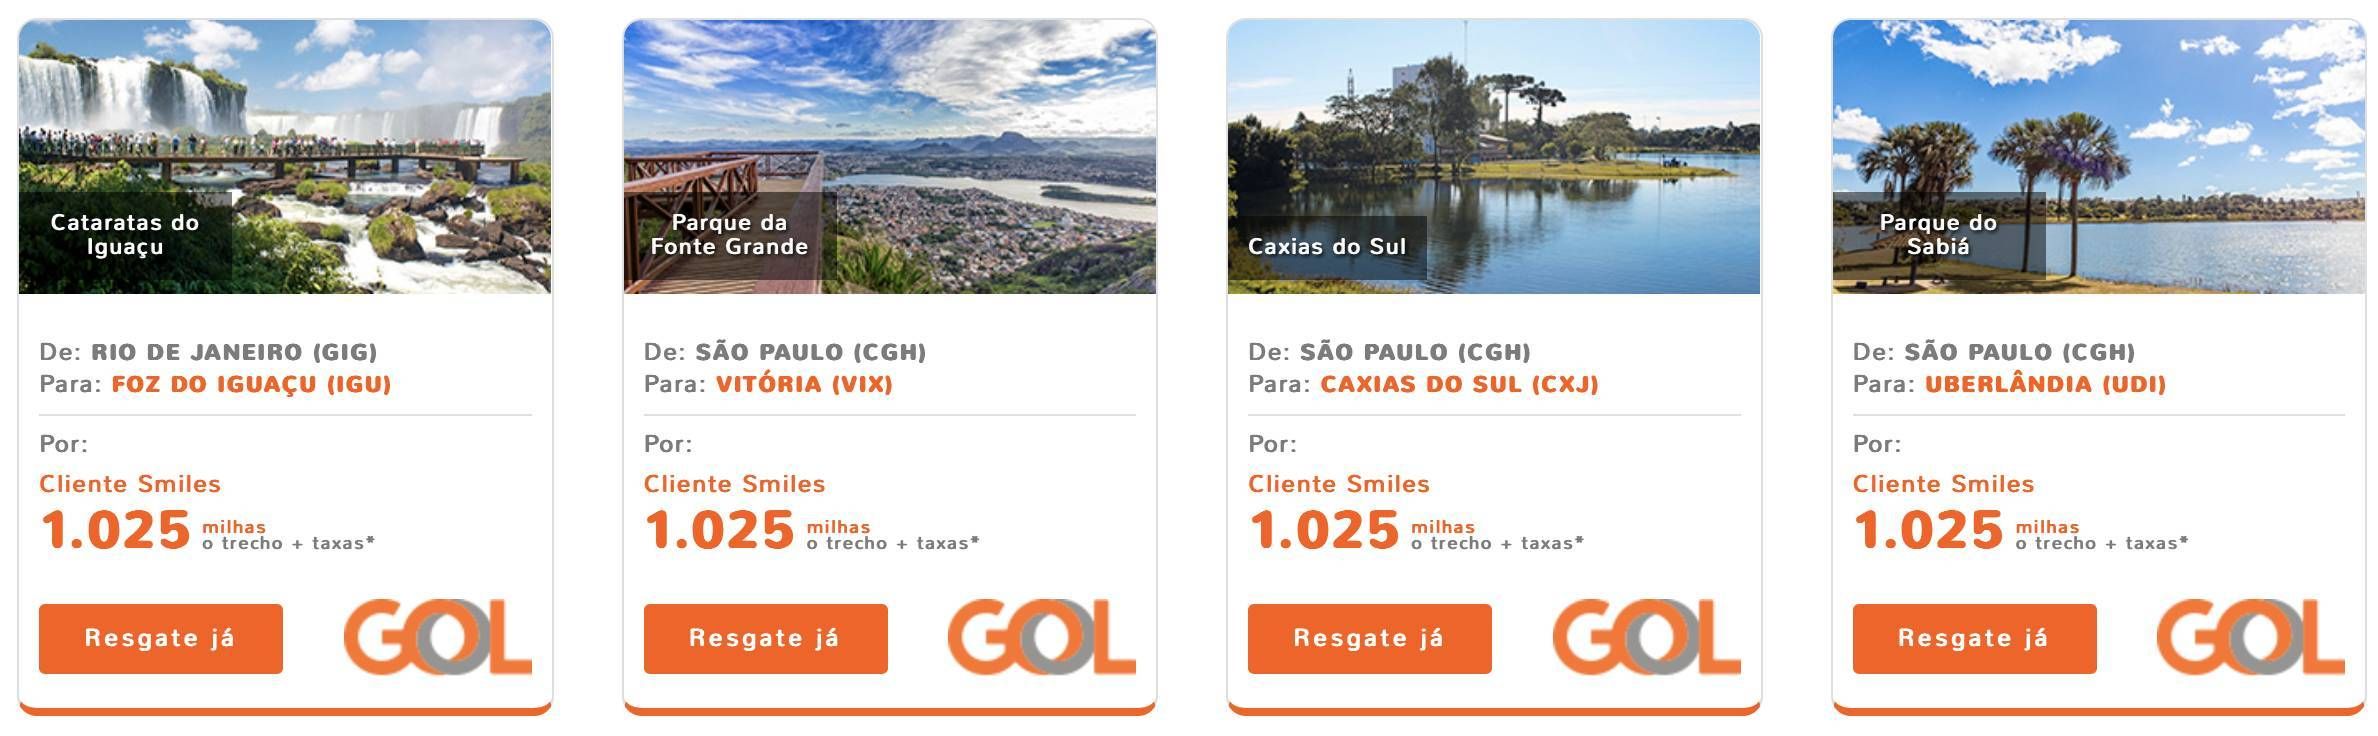The height and width of the screenshot is (736, 2378).
Task: Open the Caxias do Sul lake photo
Action: pyautogui.click(x=1494, y=157)
